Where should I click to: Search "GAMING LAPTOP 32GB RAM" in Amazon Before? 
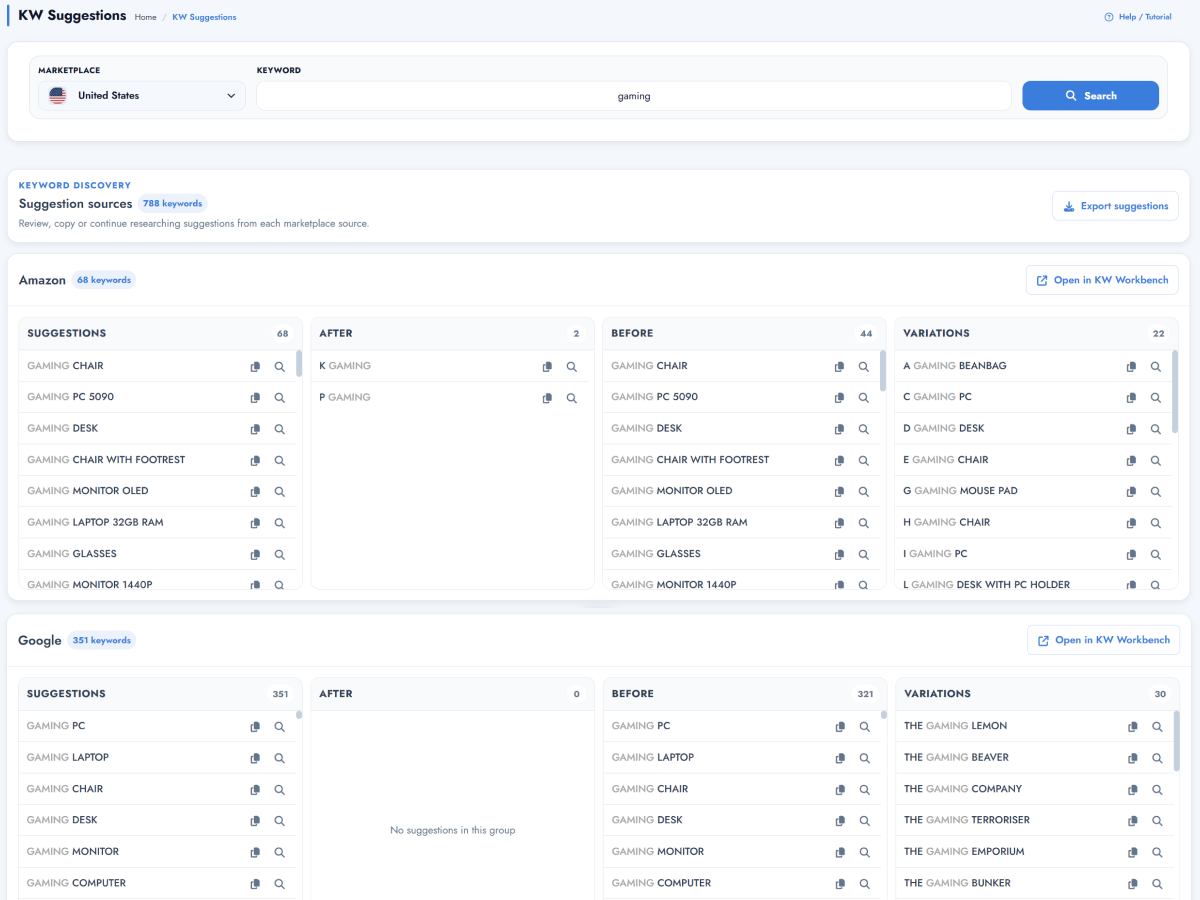click(864, 523)
